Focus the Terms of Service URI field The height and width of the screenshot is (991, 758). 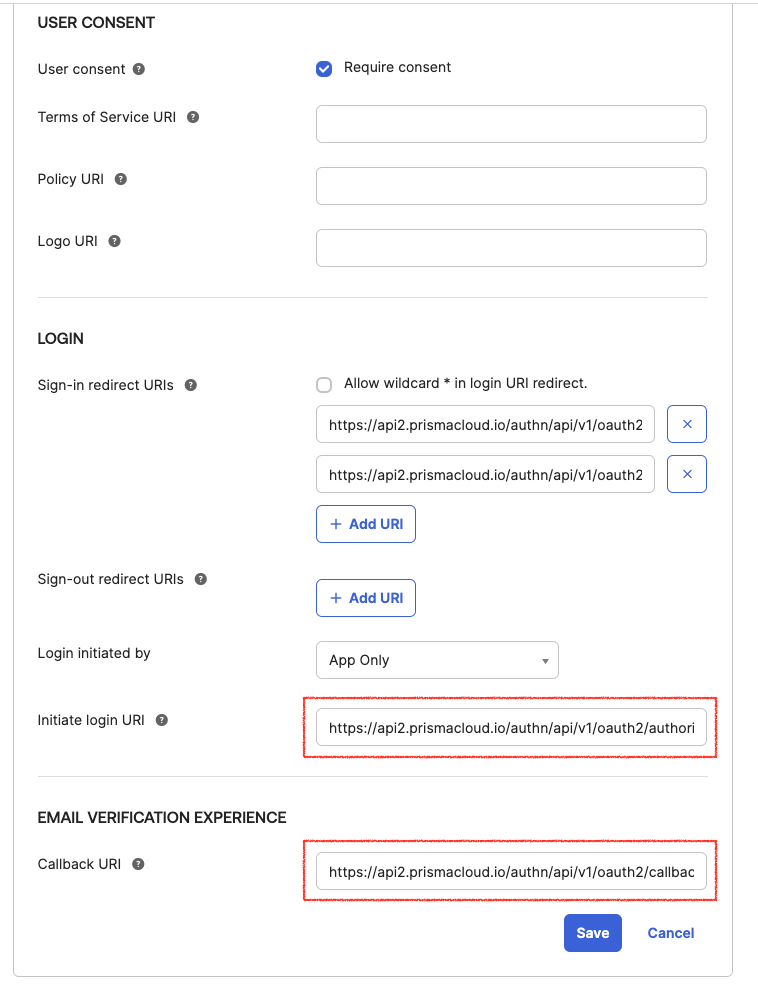point(511,124)
